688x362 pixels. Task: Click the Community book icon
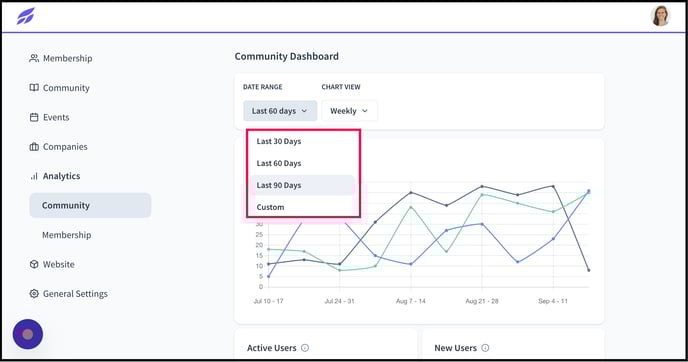pyautogui.click(x=34, y=88)
